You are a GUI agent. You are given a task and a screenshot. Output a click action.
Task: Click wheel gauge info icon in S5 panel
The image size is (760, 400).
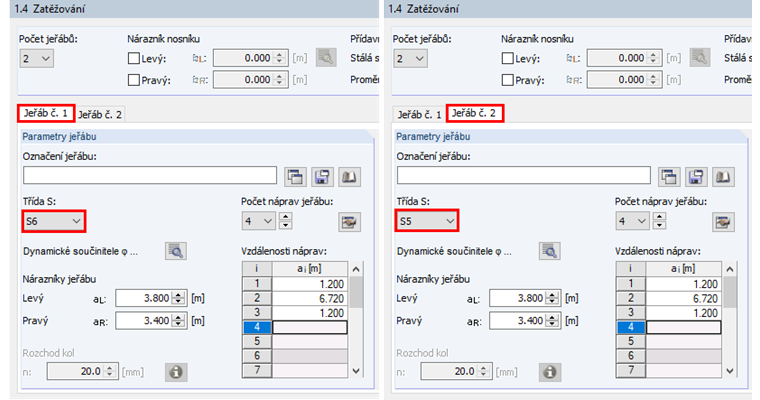[x=549, y=372]
